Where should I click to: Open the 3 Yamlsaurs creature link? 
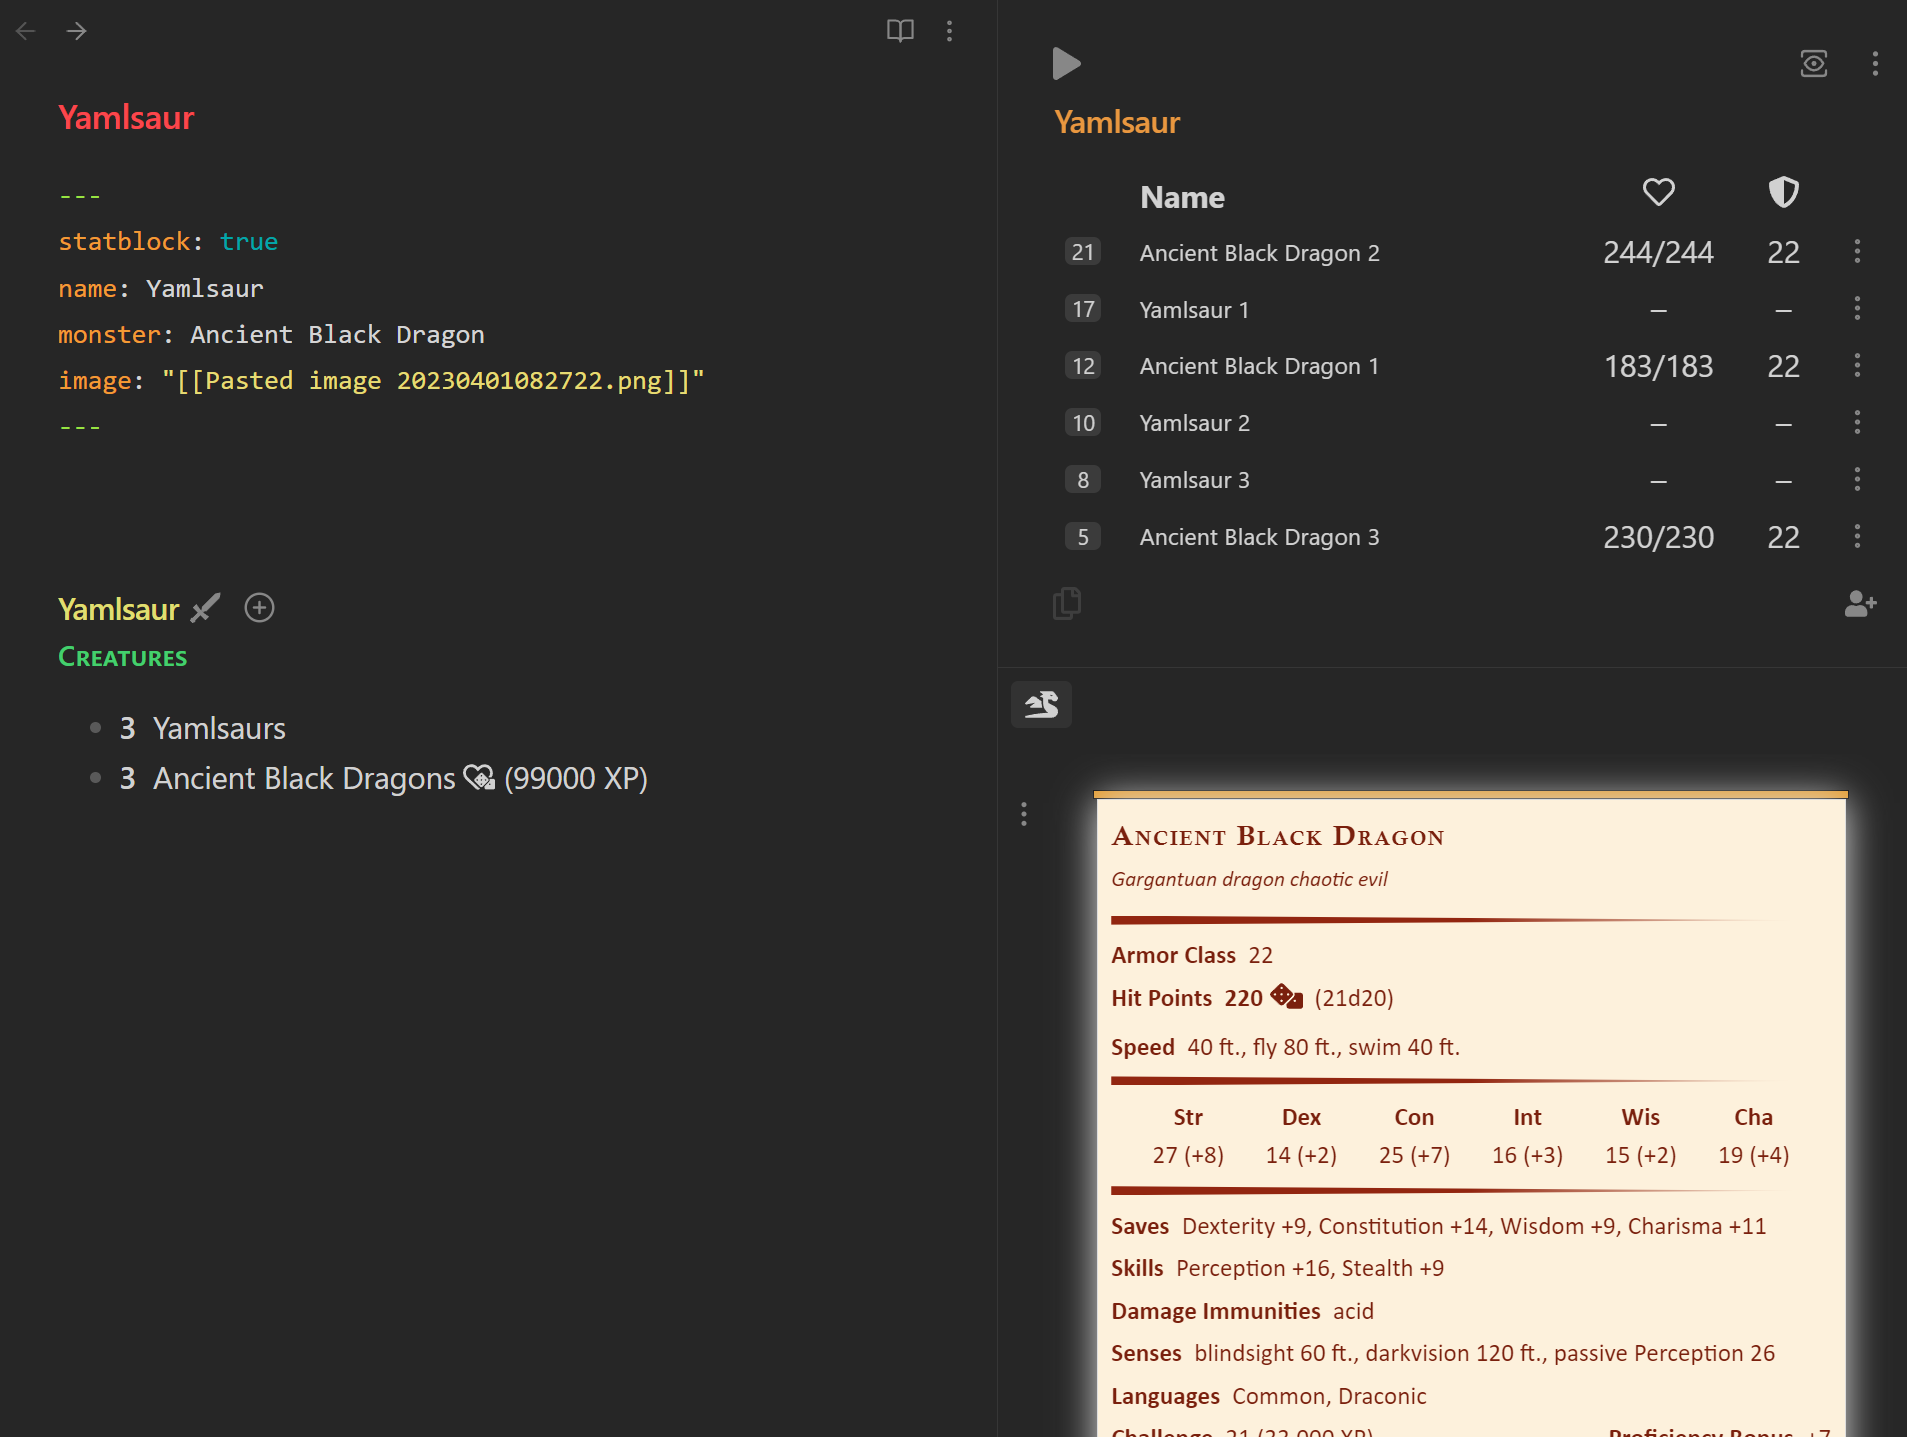pos(219,728)
